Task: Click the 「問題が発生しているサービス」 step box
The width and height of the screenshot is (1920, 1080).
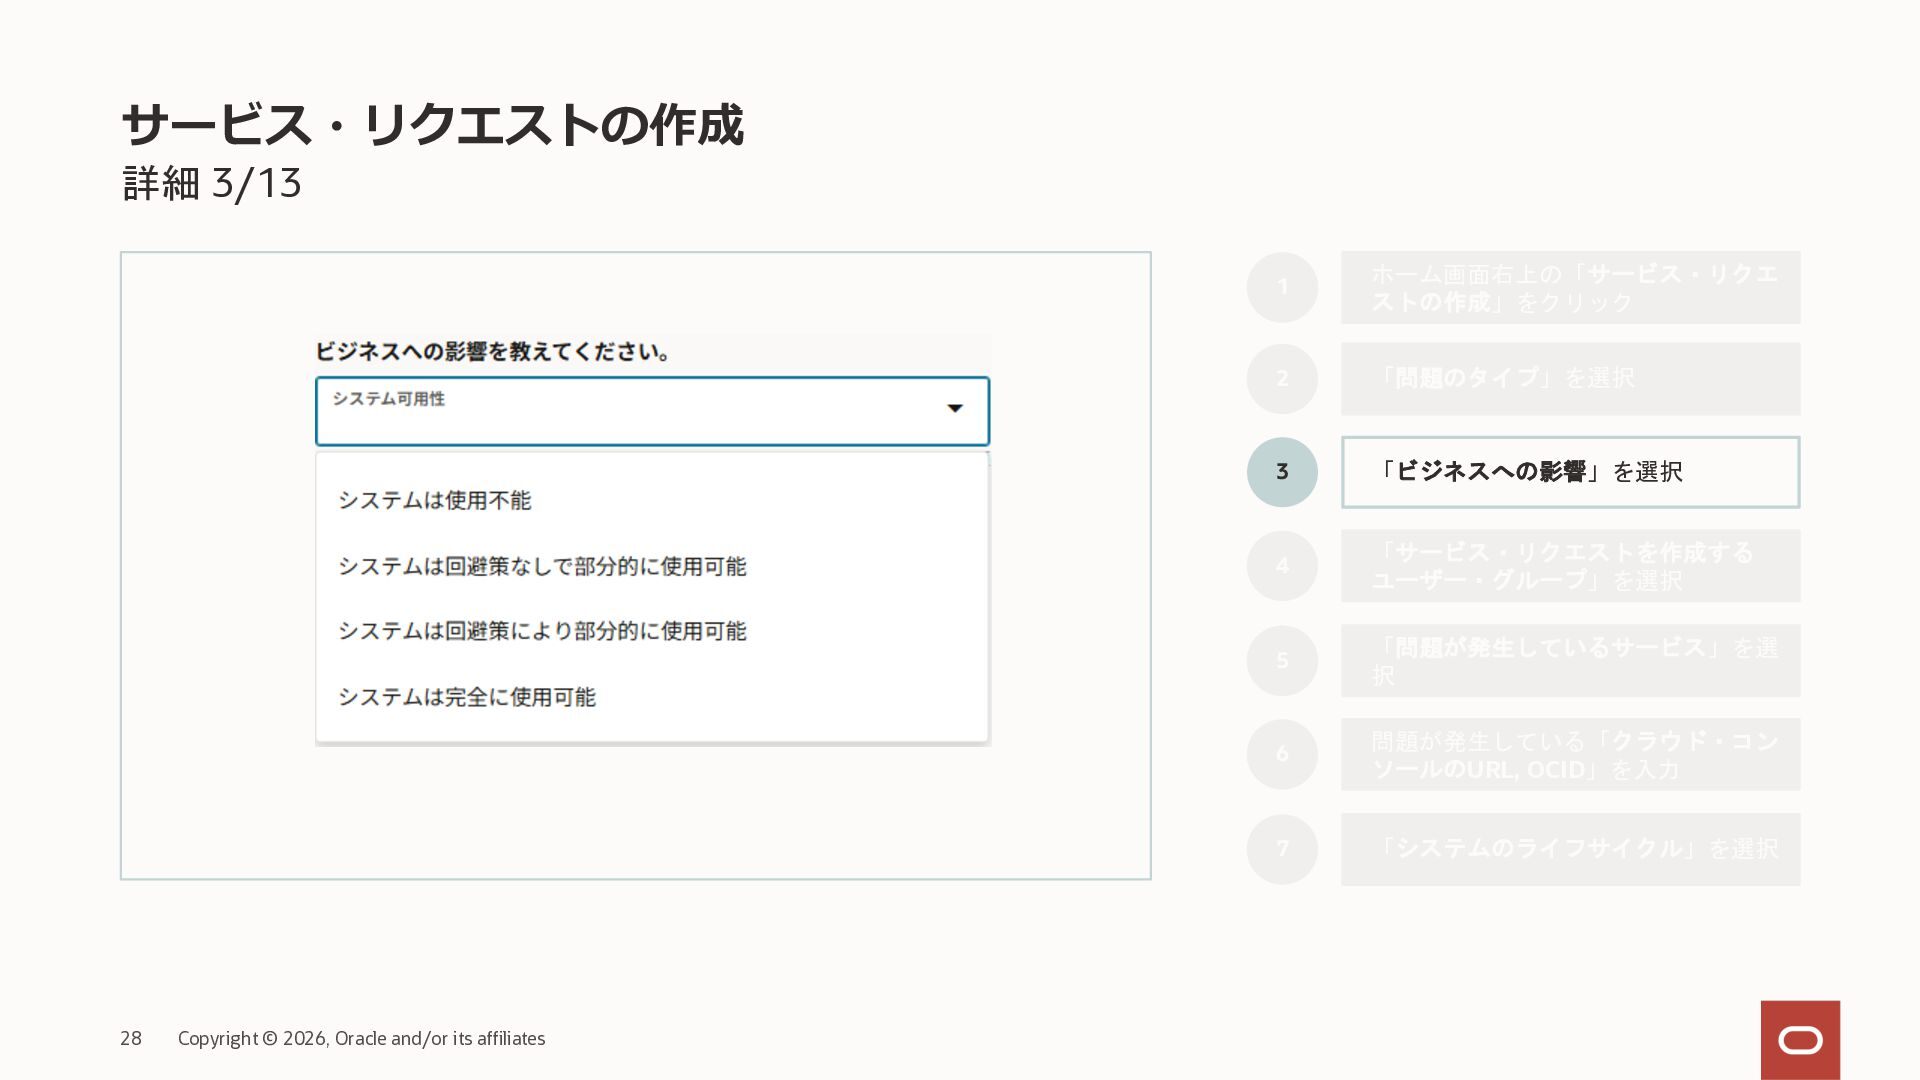Action: click(1570, 660)
